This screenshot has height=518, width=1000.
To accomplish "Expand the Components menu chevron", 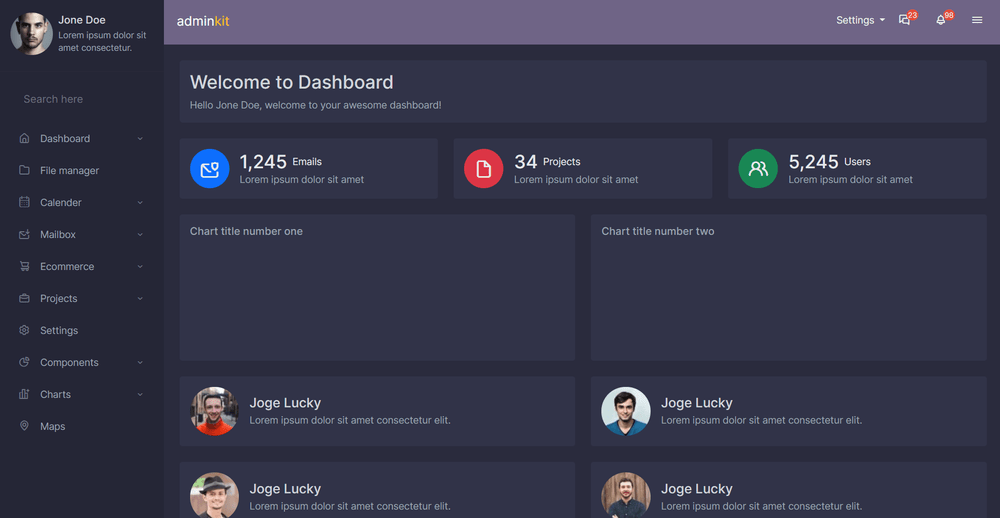I will click(140, 362).
